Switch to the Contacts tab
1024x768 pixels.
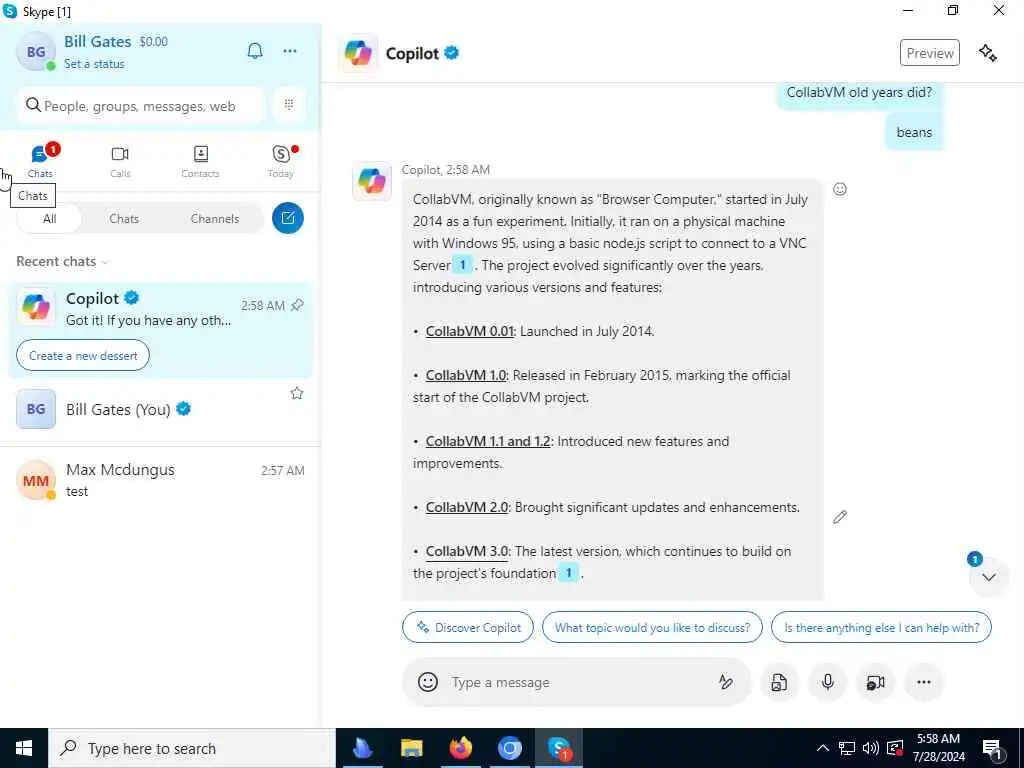point(200,161)
